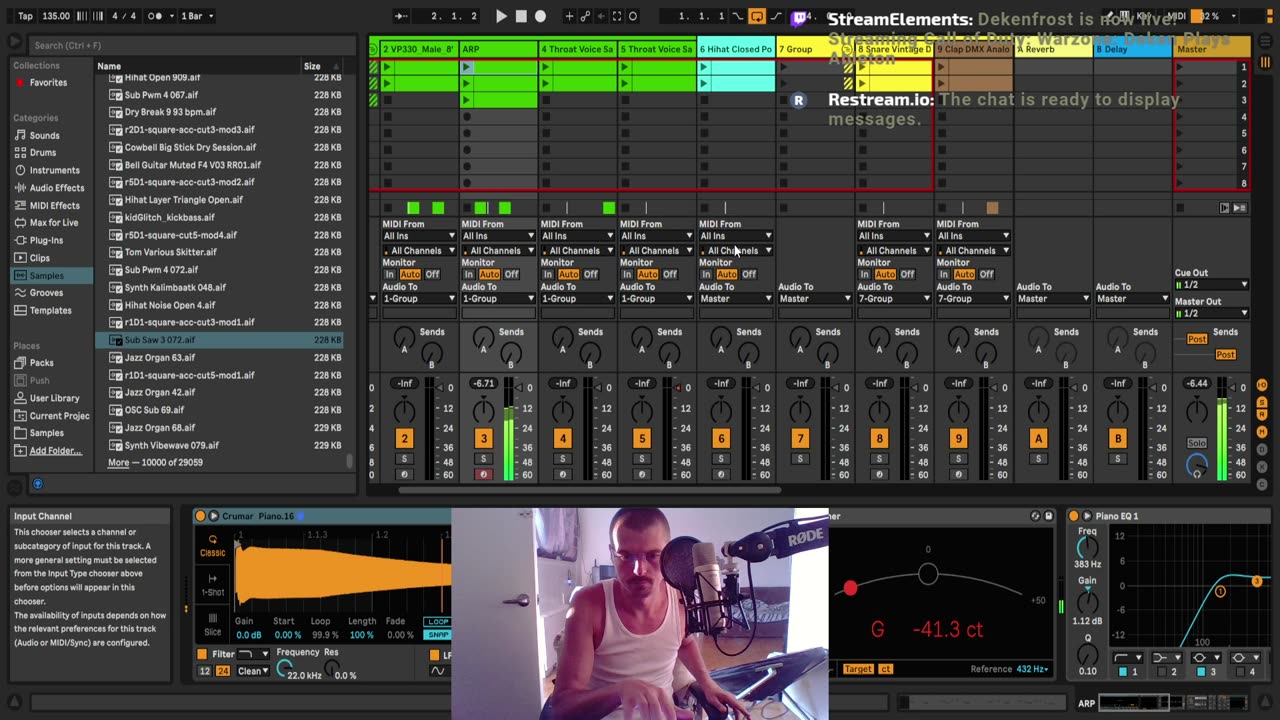The width and height of the screenshot is (1280, 720).
Task: Open the 1 Bar quantization menu
Action: pyautogui.click(x=197, y=16)
